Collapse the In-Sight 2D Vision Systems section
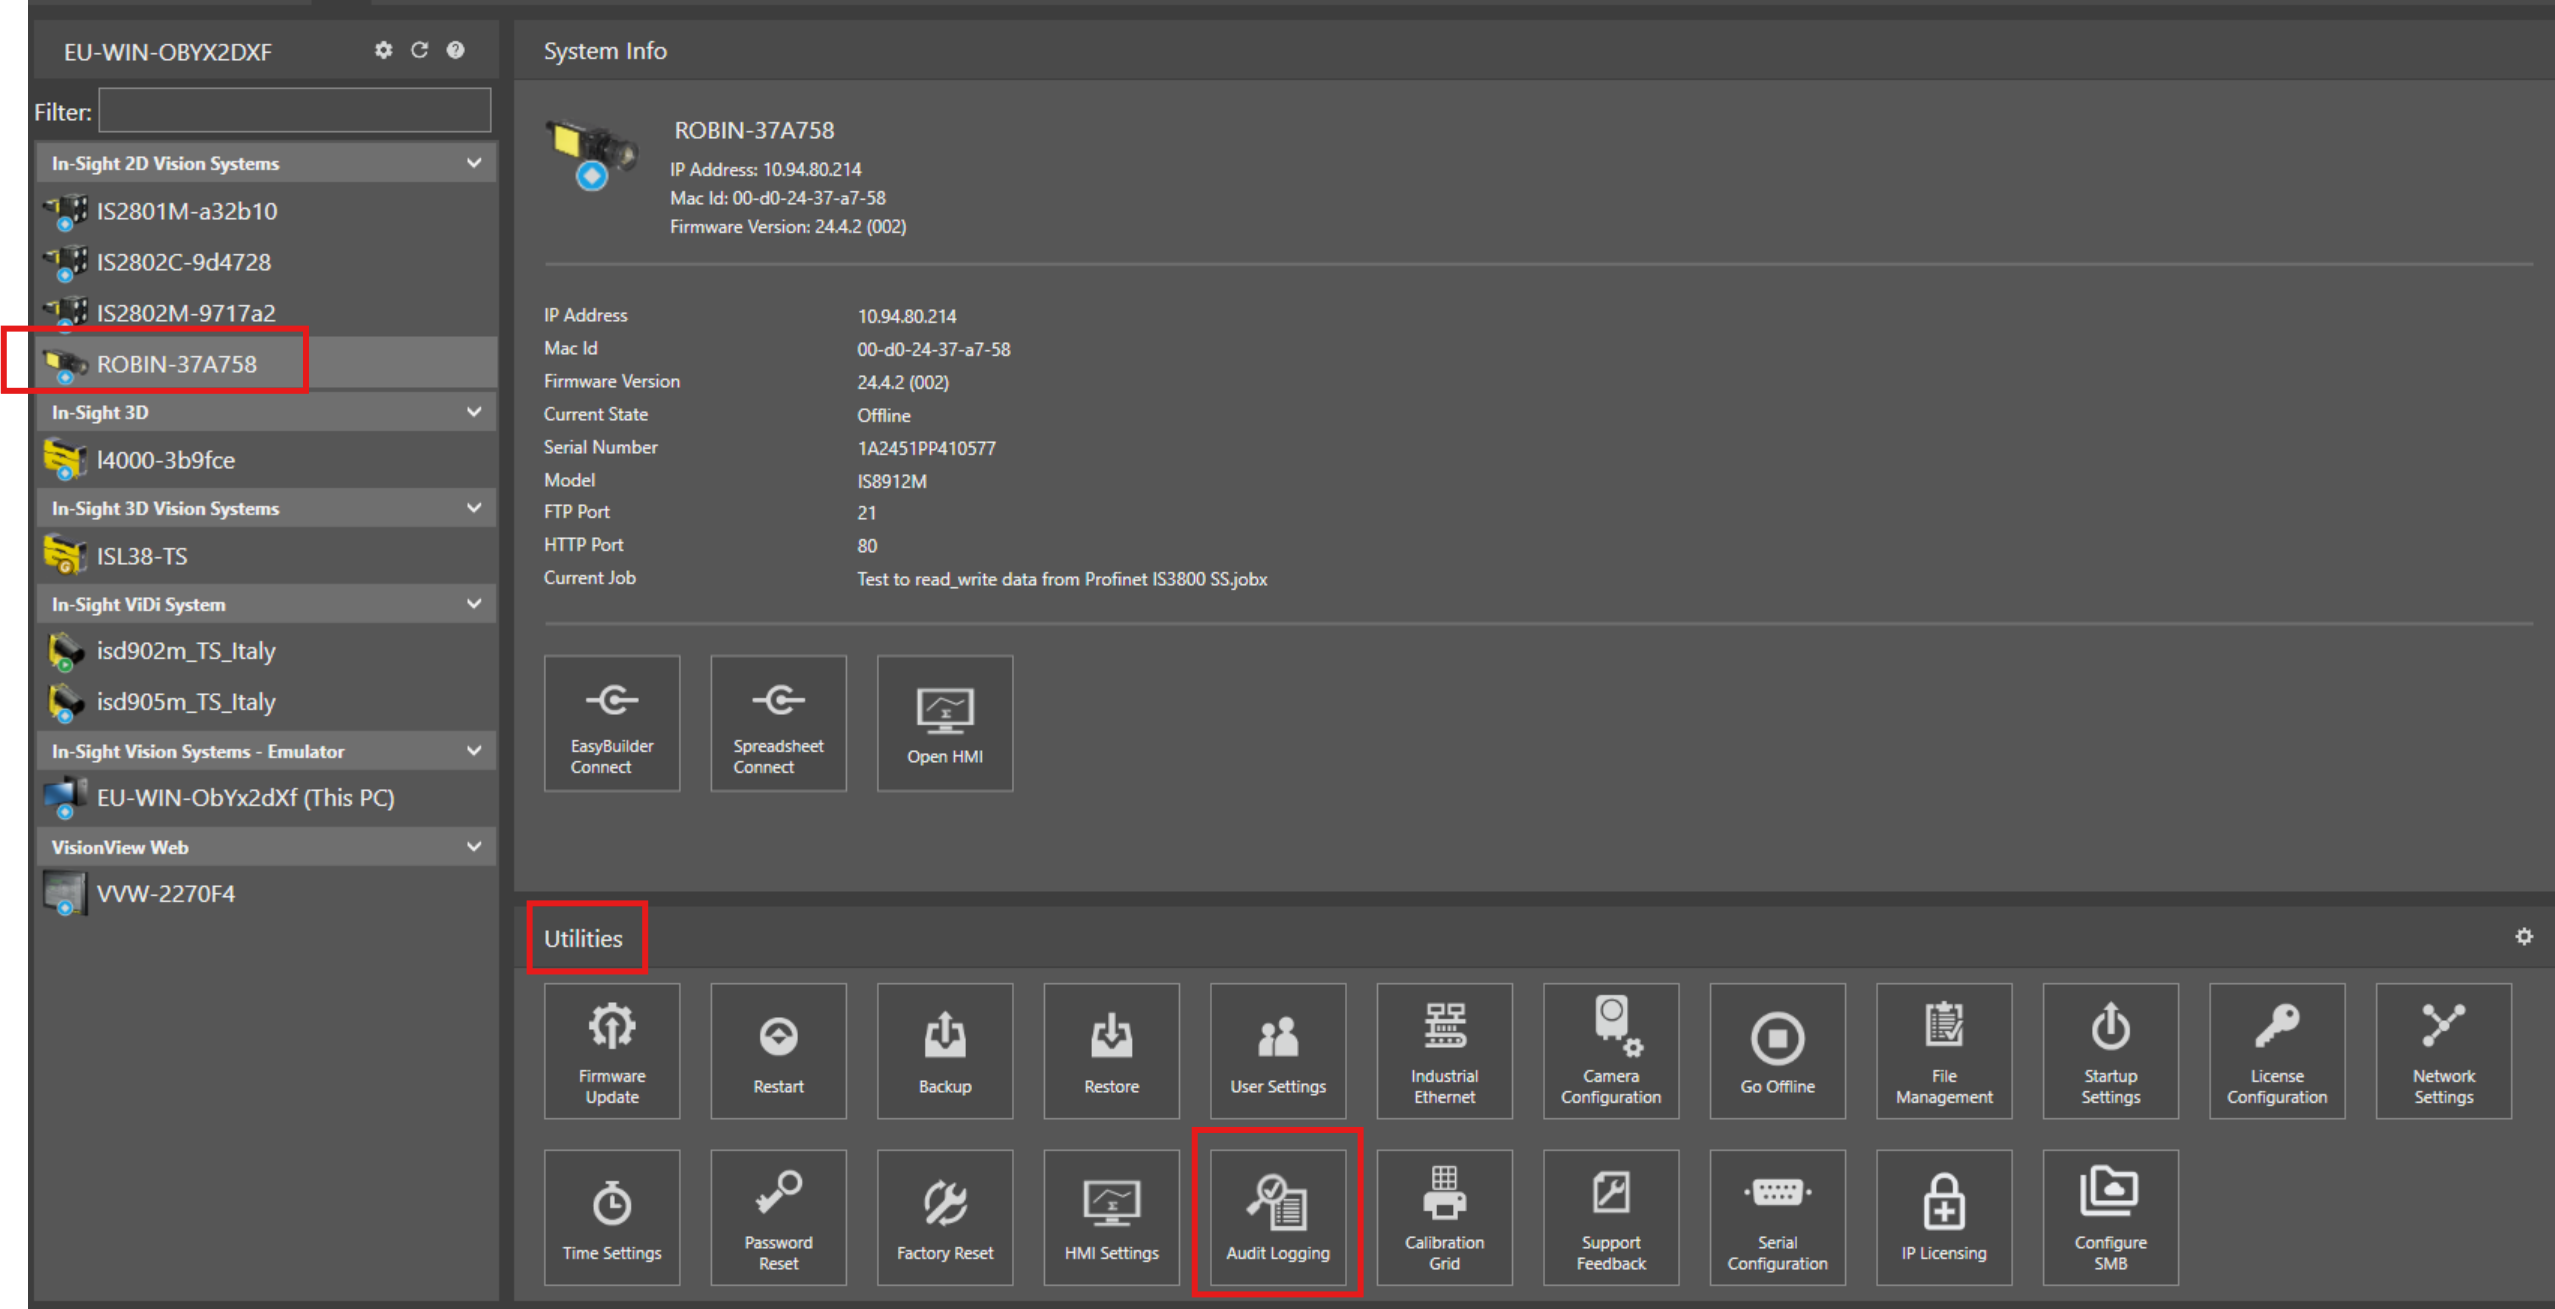 tap(473, 162)
